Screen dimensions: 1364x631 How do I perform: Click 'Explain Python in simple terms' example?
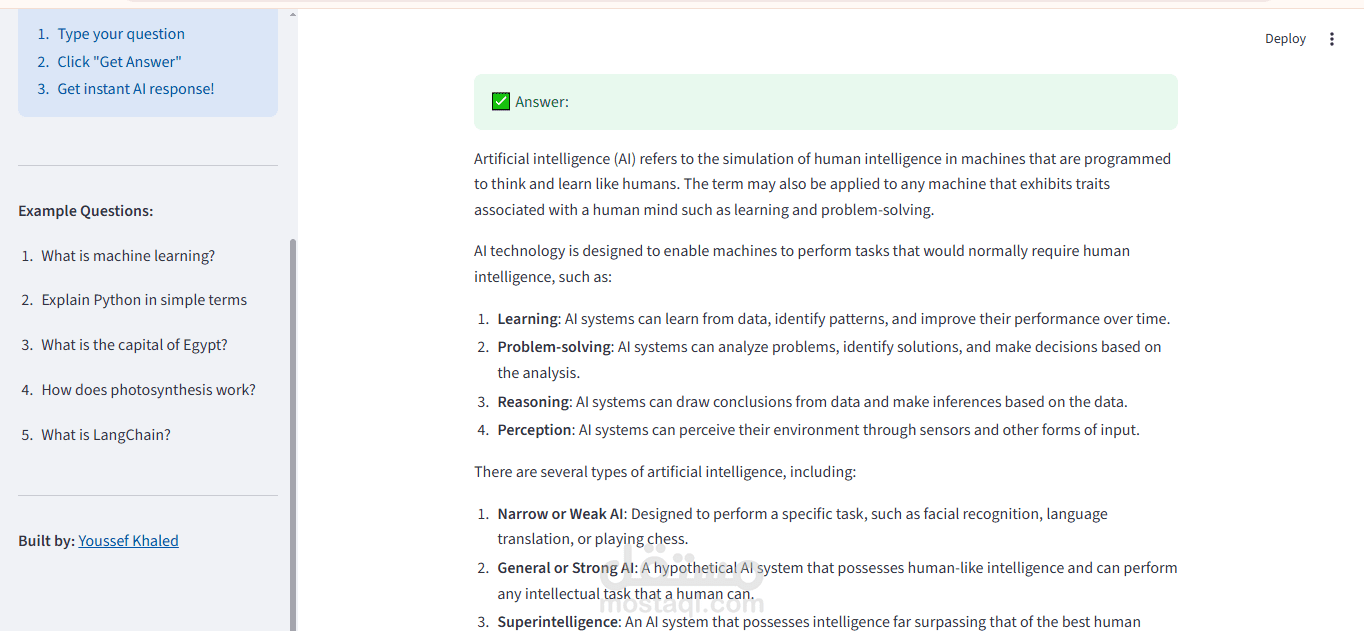tap(144, 299)
